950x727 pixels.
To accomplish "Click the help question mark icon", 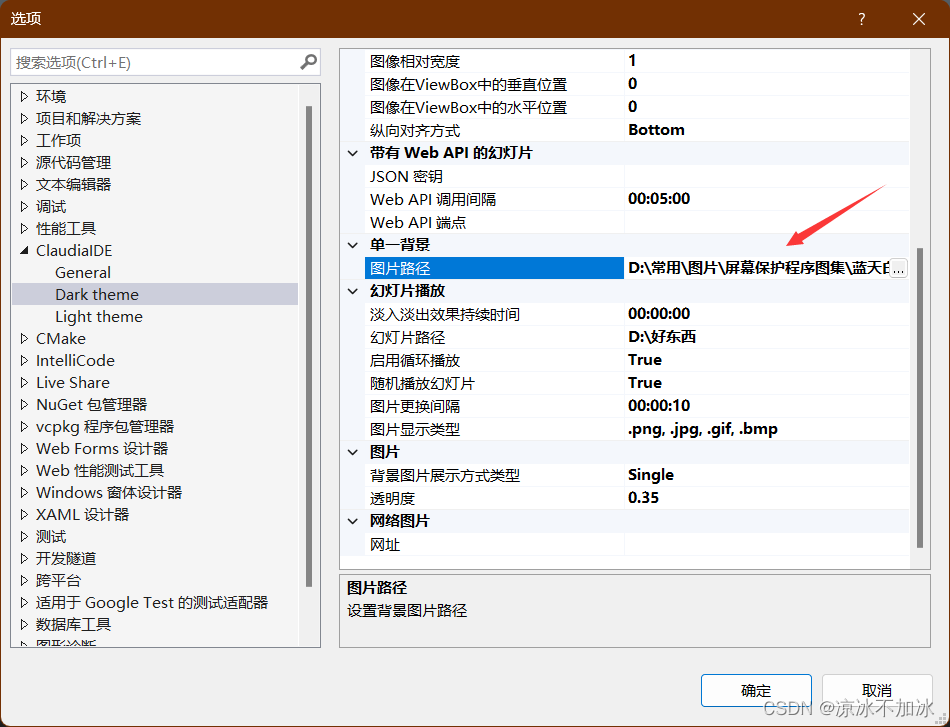I will [862, 19].
